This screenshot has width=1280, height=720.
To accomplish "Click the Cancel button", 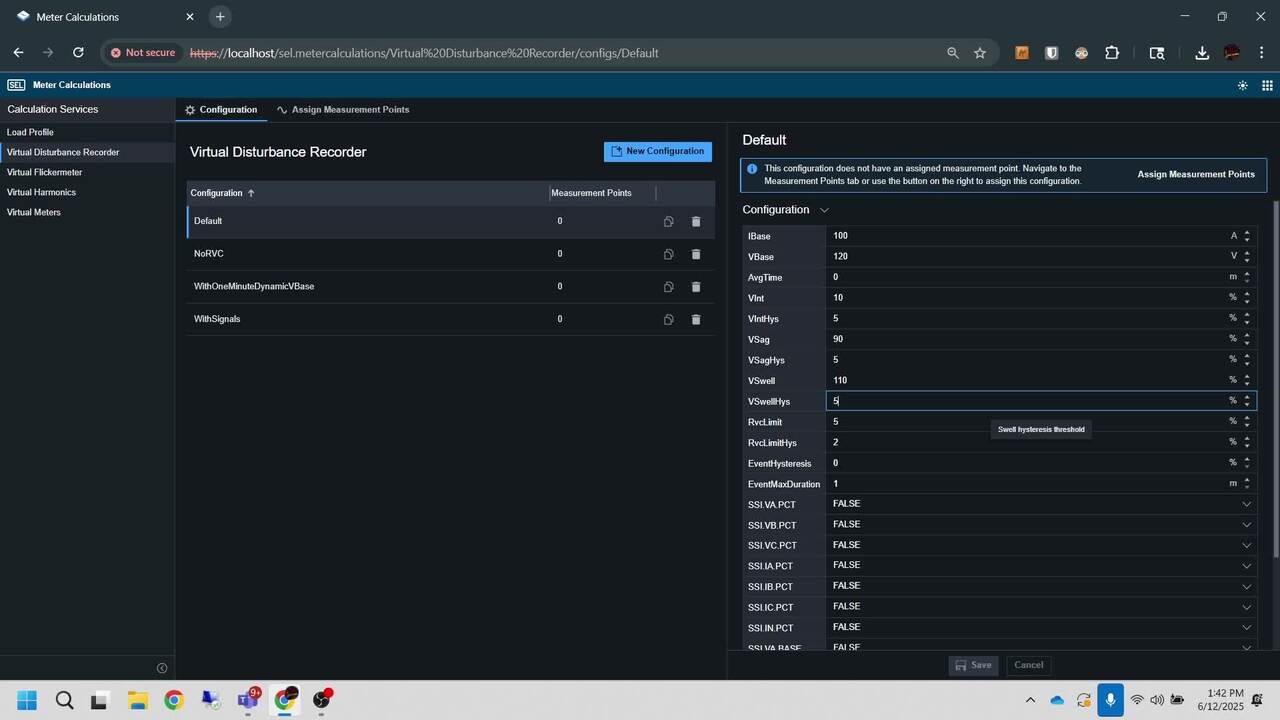I will coord(1028,665).
